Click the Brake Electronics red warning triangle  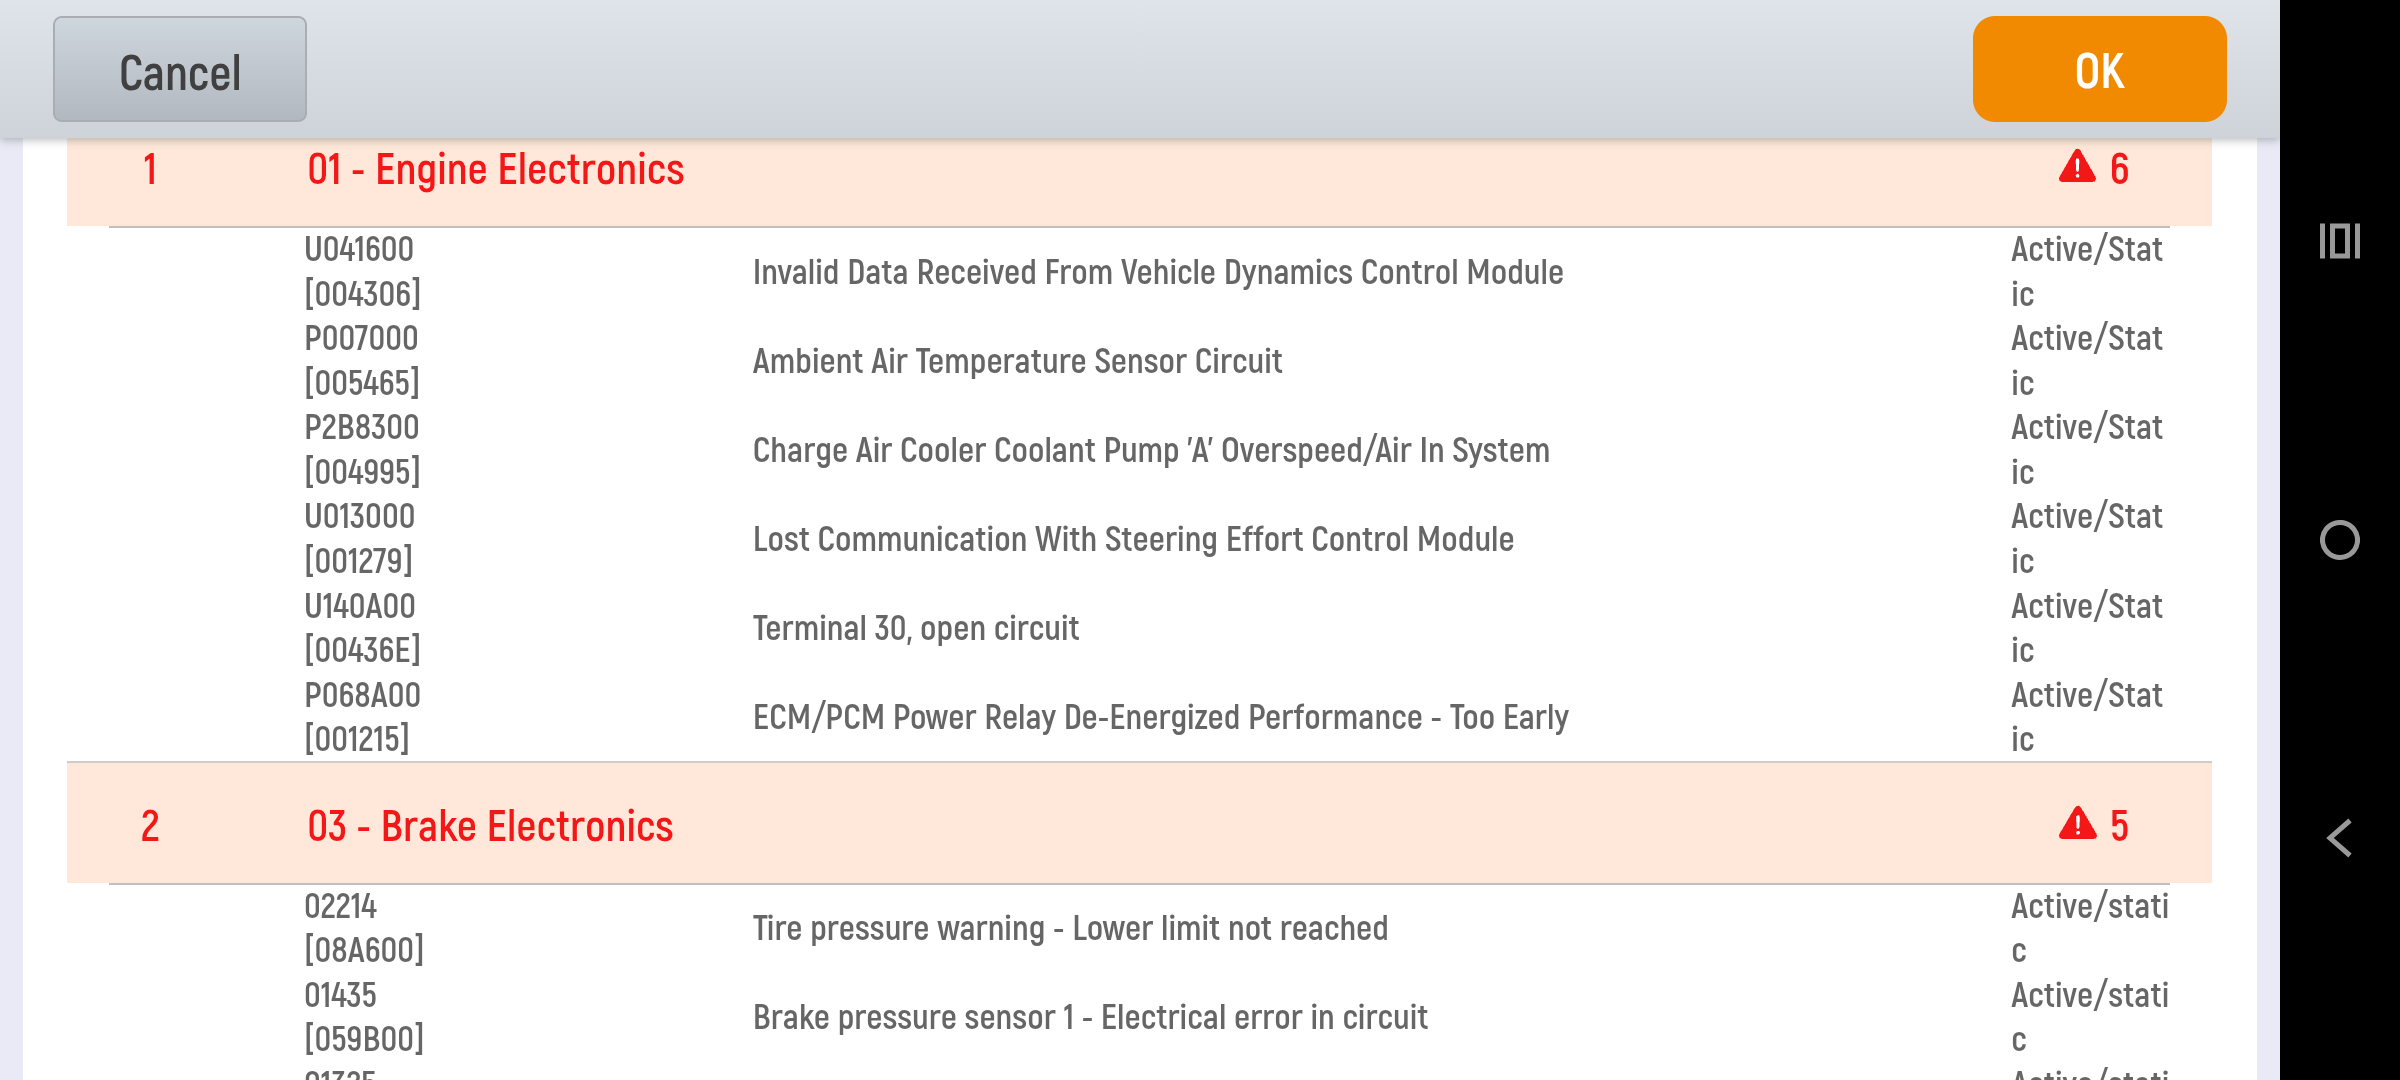click(x=2077, y=824)
